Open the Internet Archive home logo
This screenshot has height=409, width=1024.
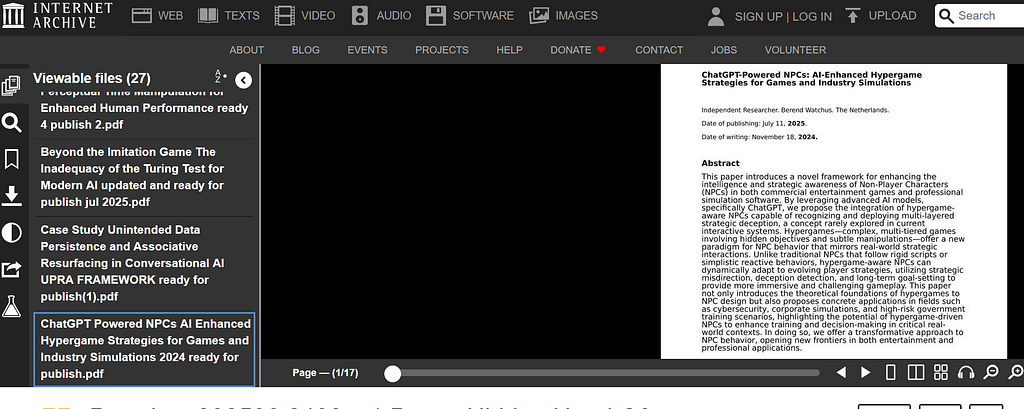[x=57, y=15]
